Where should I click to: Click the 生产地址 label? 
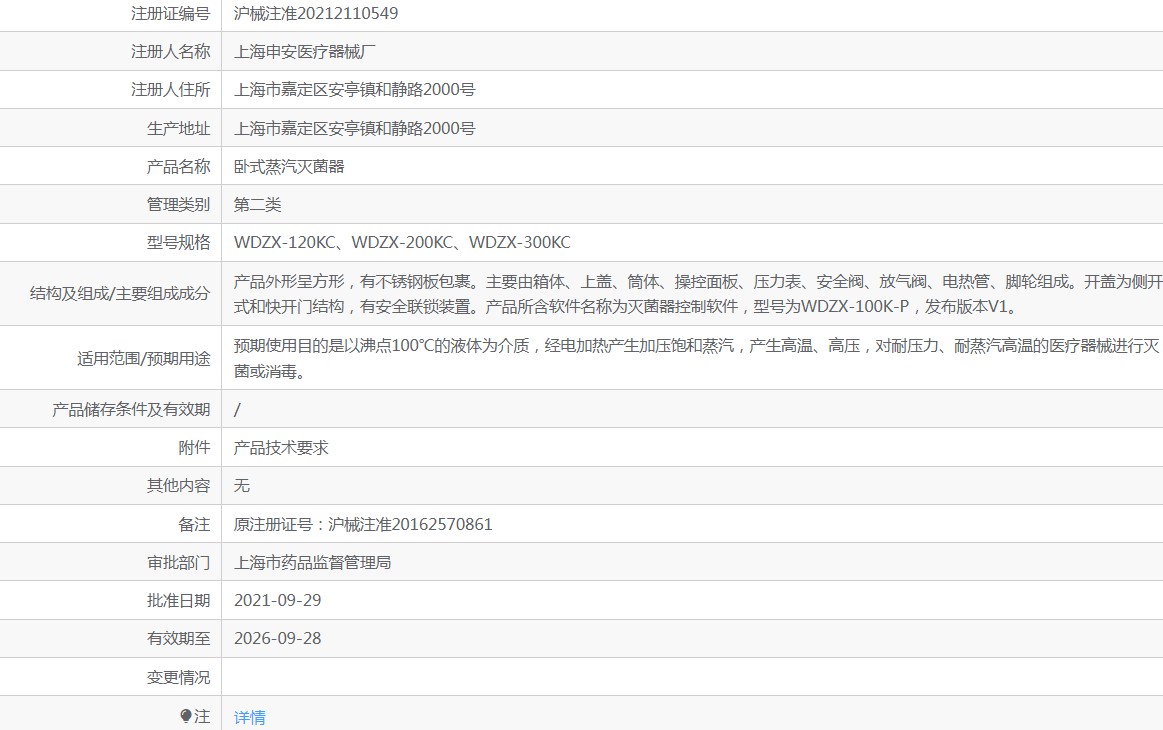coord(179,128)
